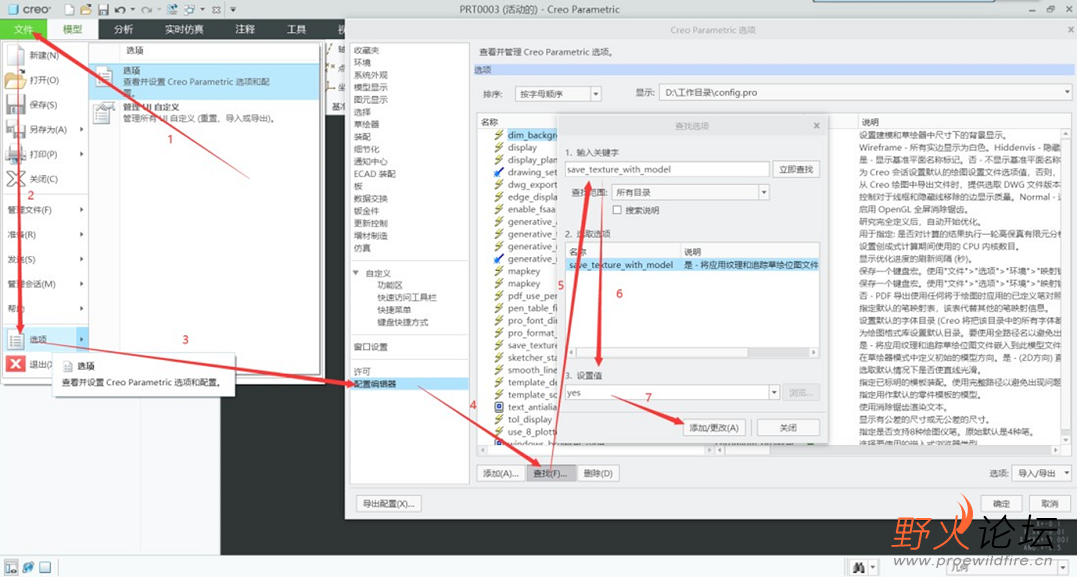The height and width of the screenshot is (577, 1077).
Task: Click the 确定 button
Action: 1001,504
